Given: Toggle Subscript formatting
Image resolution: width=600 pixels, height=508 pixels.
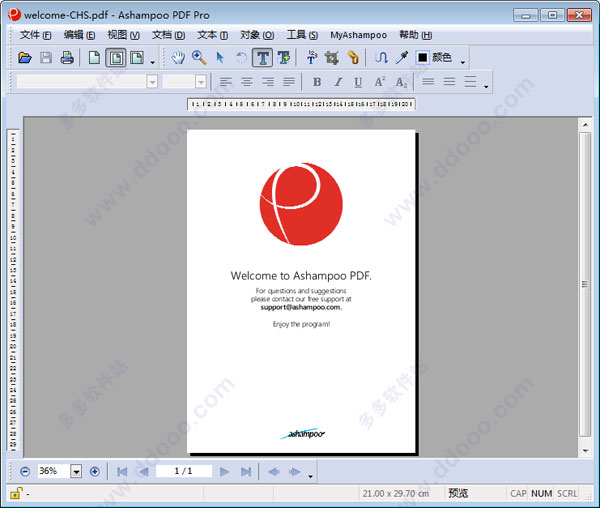Looking at the screenshot, I should point(401,82).
